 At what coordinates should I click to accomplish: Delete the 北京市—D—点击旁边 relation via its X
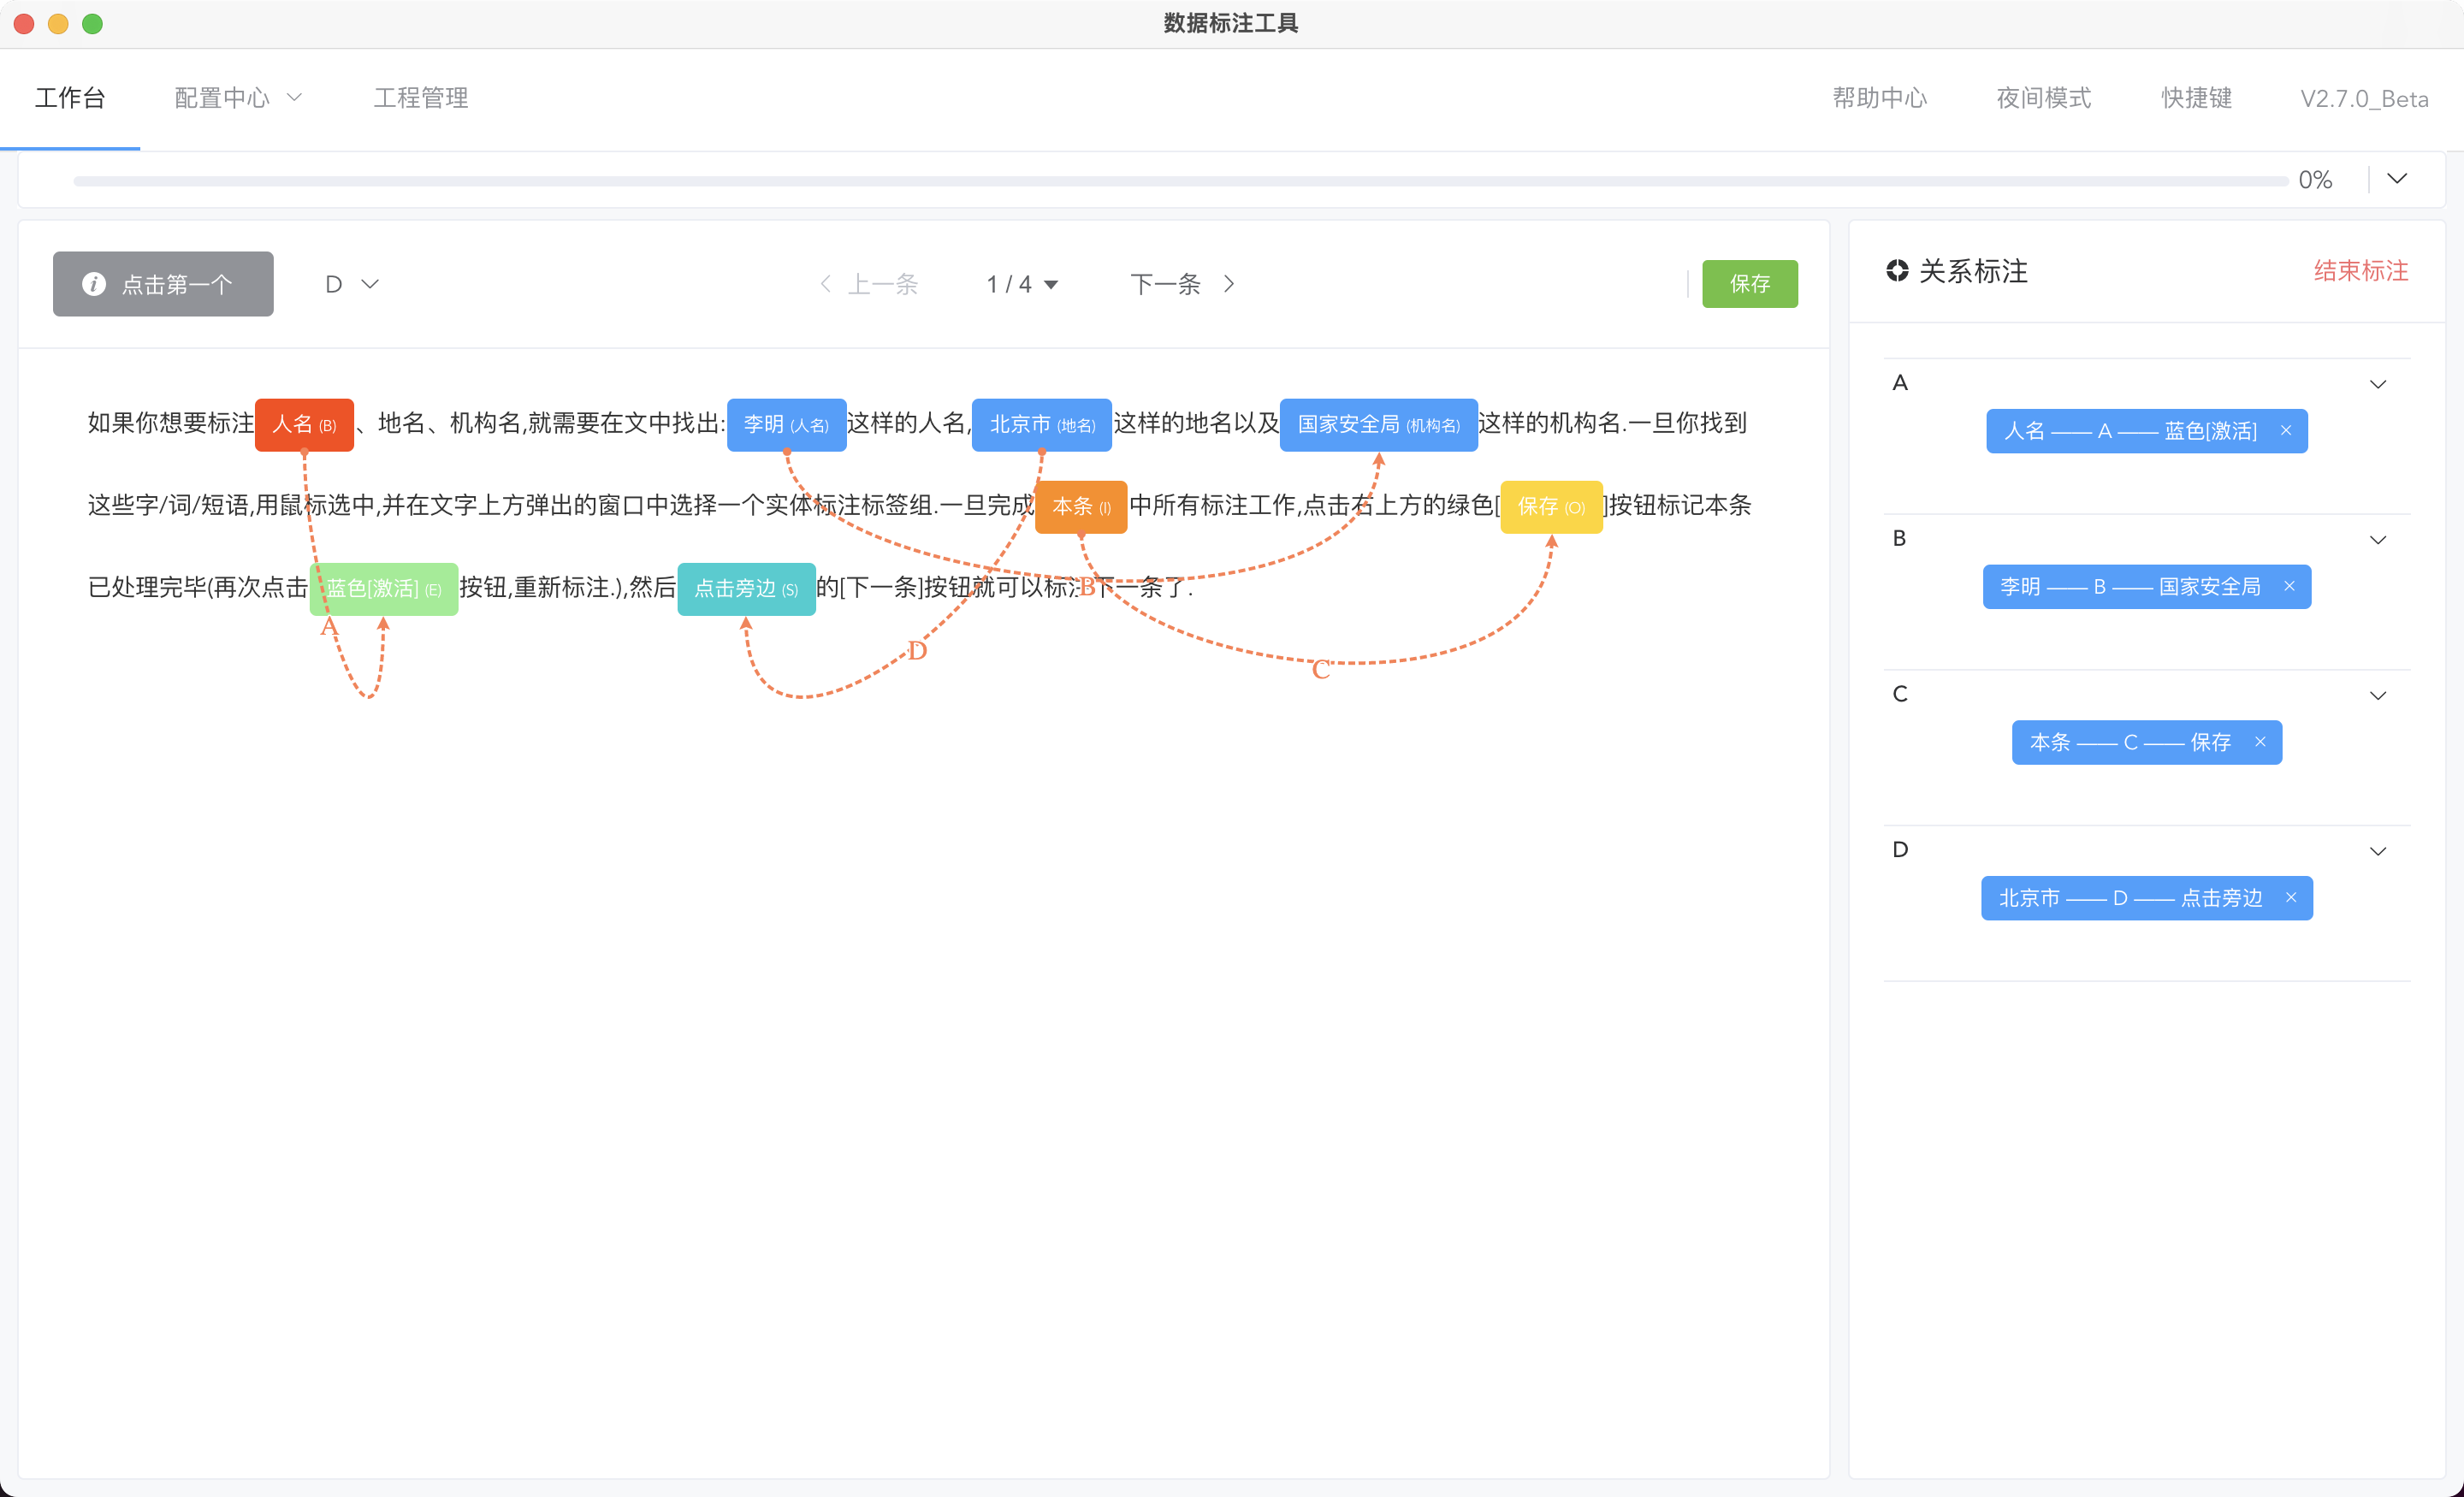pyautogui.click(x=2291, y=897)
